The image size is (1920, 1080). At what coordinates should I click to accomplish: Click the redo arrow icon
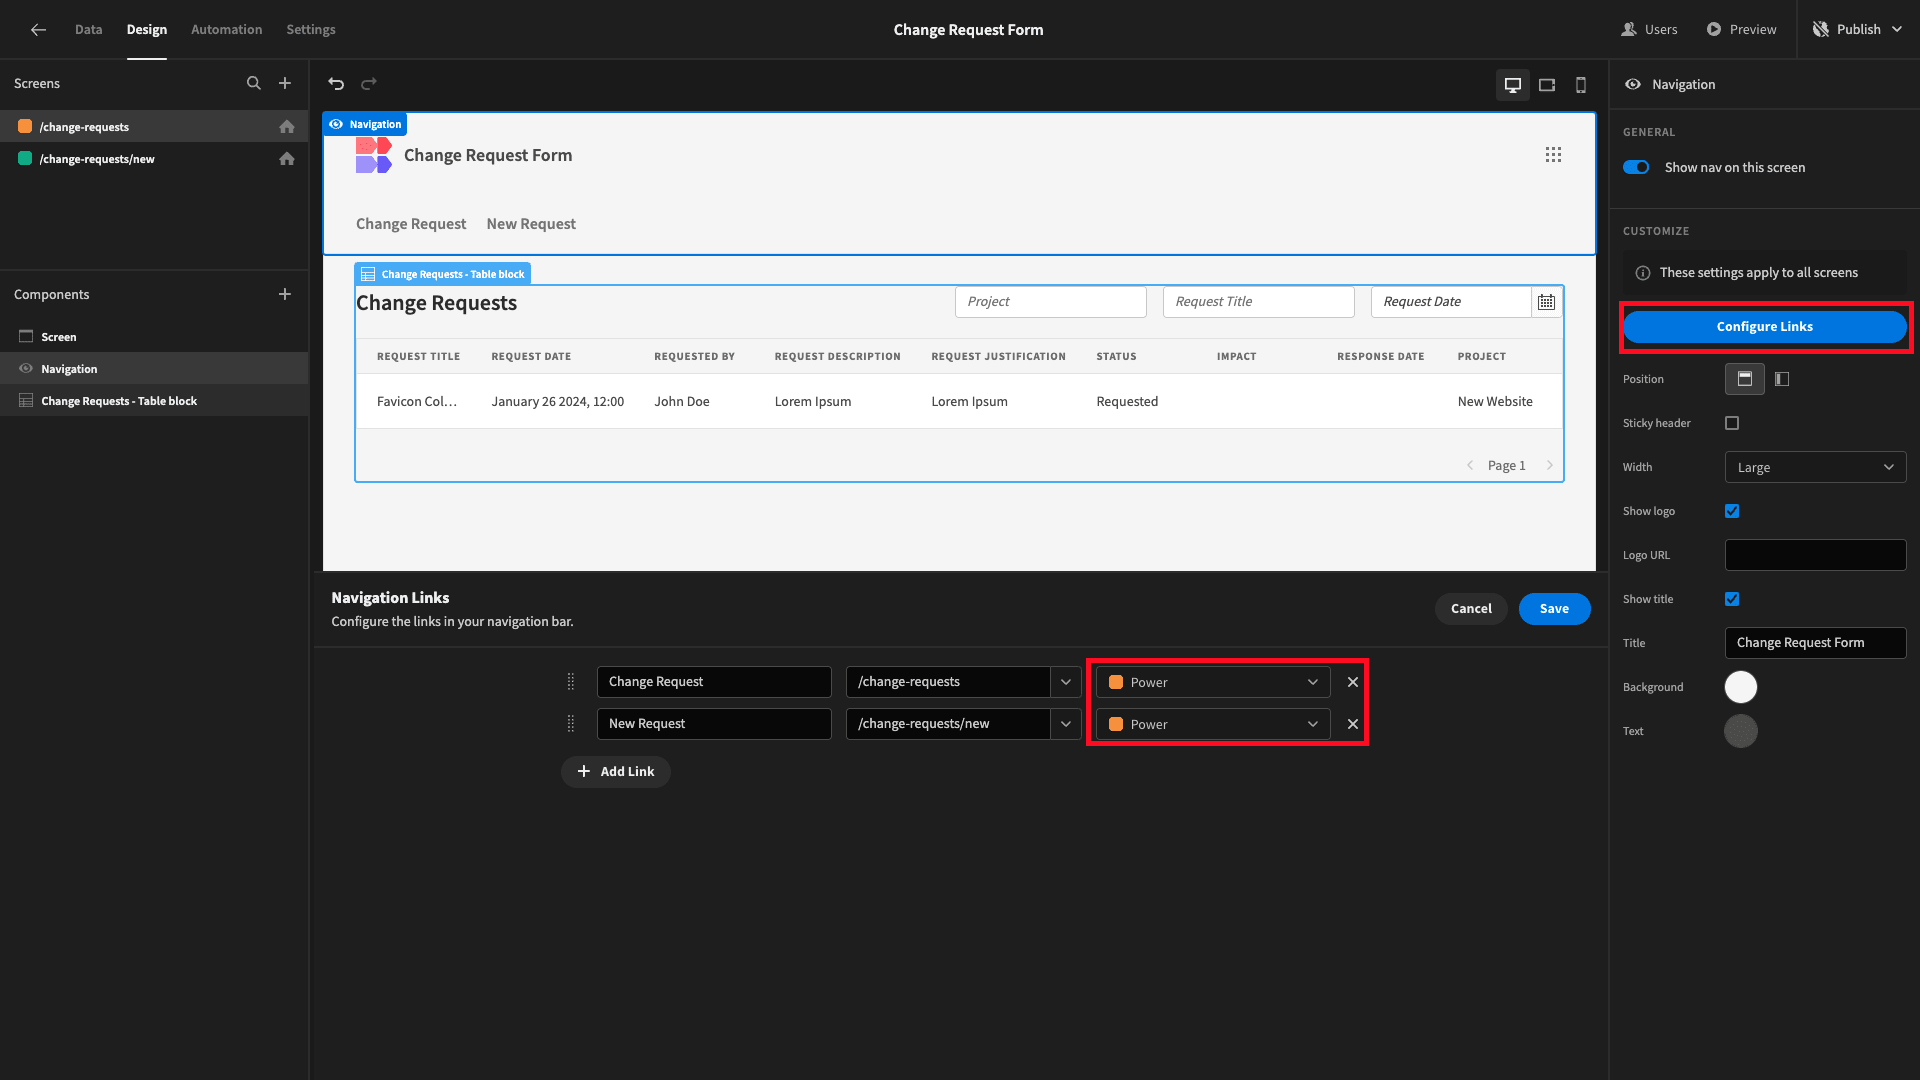coord(369,83)
